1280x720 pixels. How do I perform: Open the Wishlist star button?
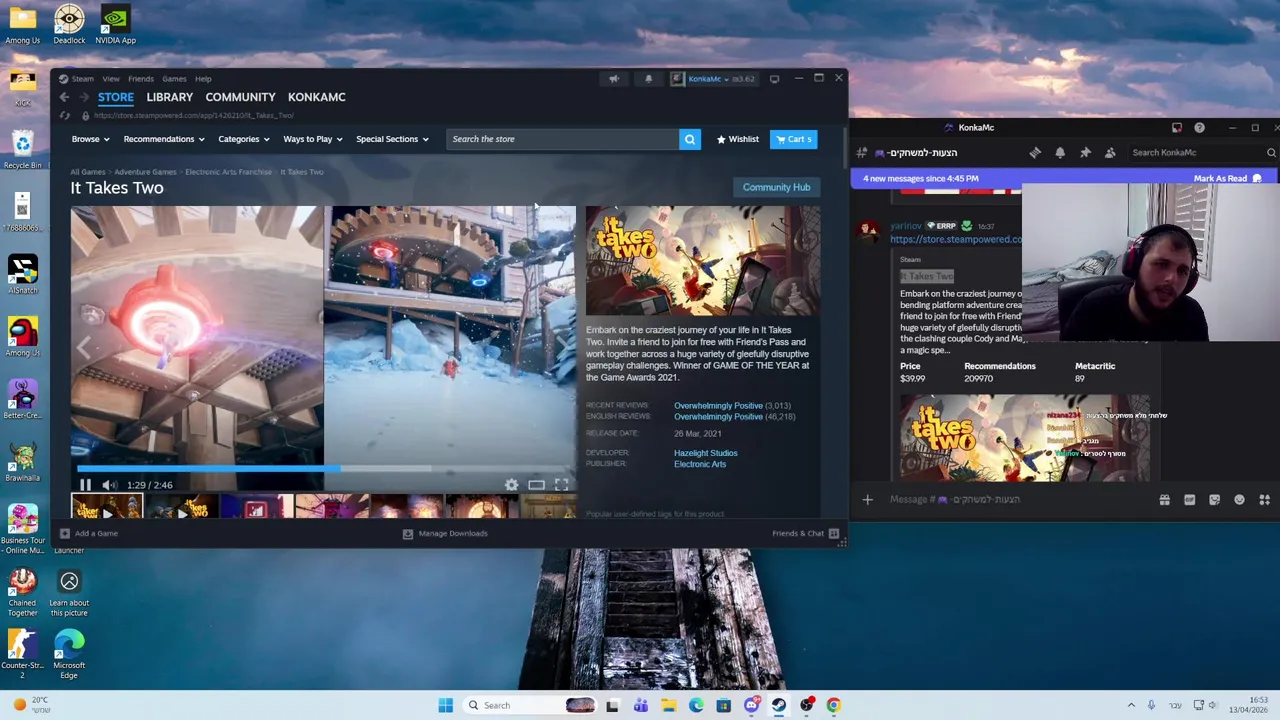738,139
